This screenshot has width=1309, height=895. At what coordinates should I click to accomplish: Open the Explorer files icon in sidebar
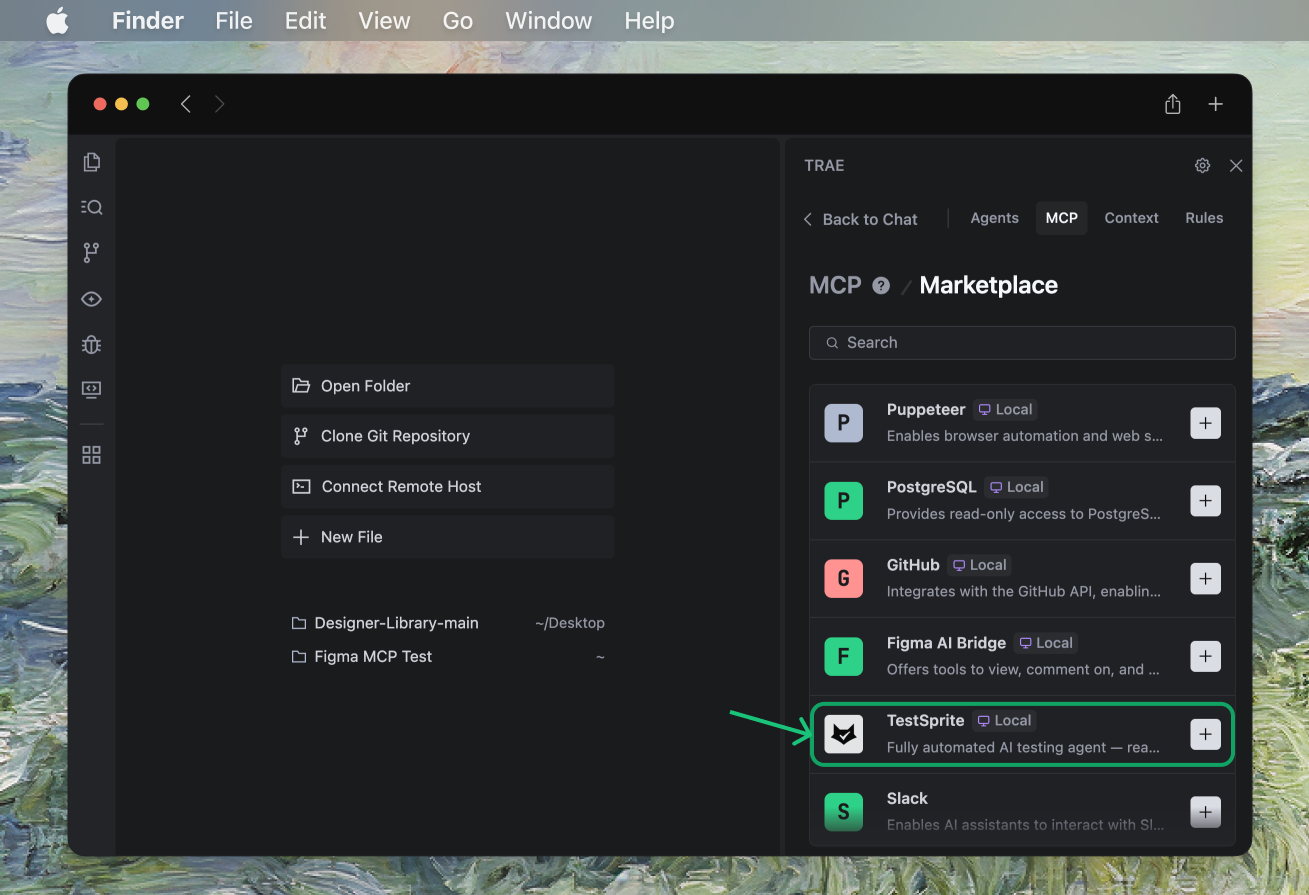pos(92,162)
